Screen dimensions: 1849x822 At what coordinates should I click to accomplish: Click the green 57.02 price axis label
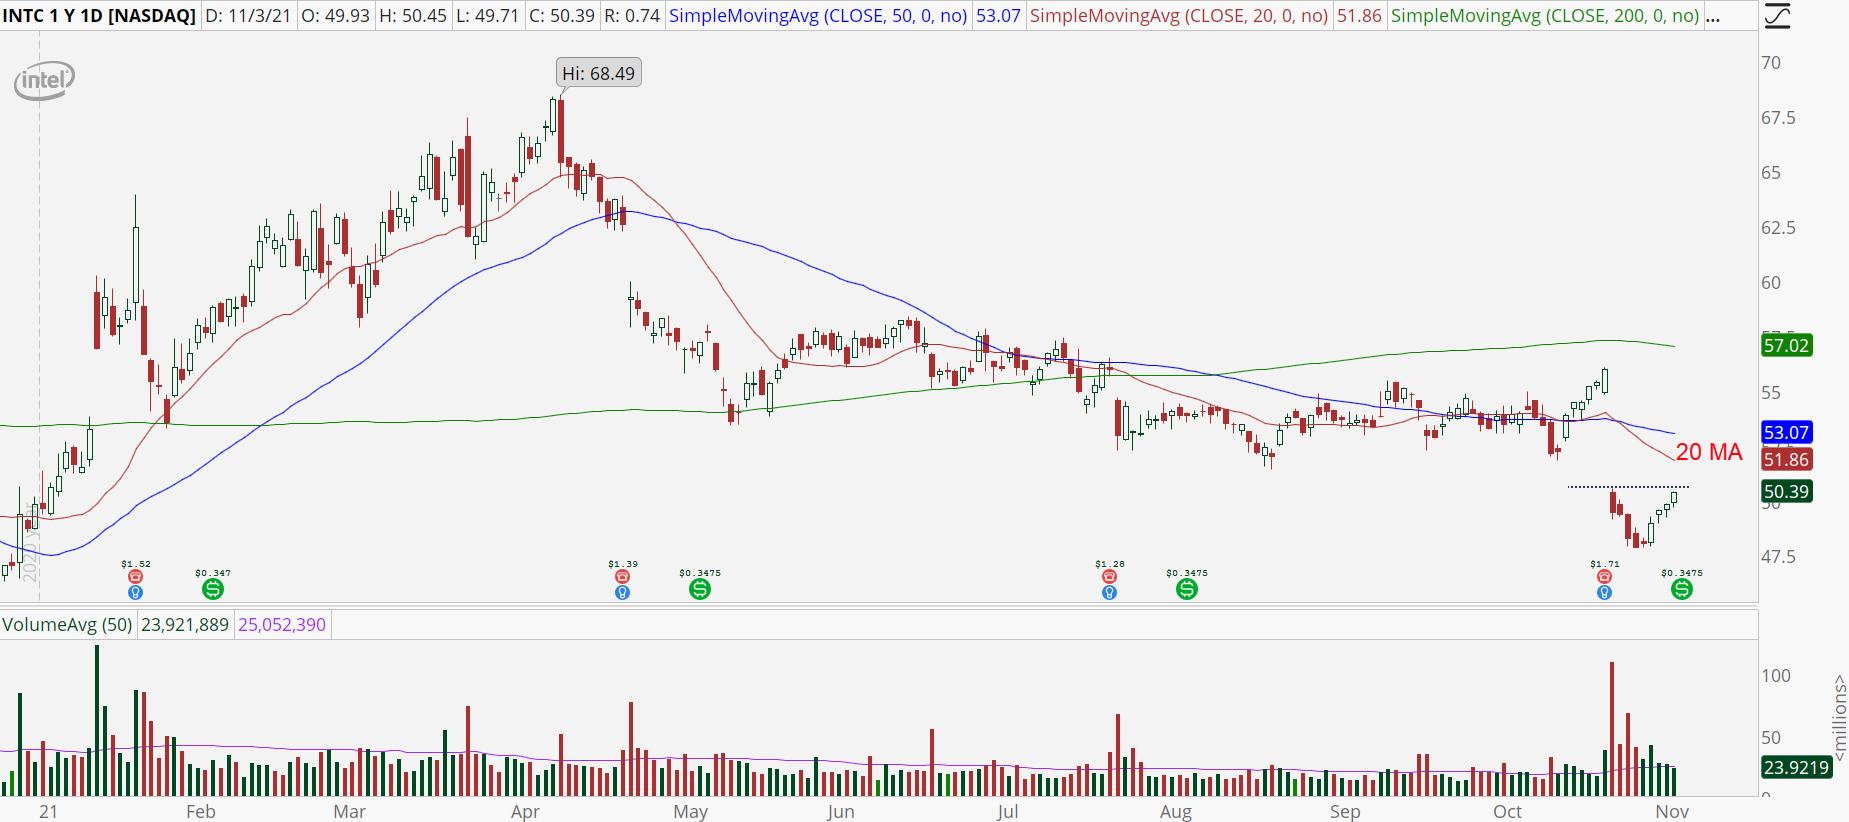pos(1786,346)
